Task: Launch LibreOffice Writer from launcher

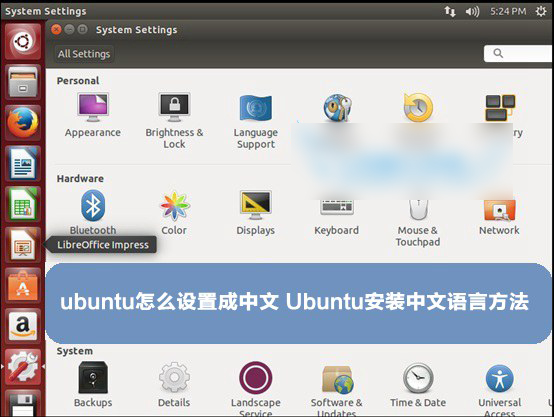Action: click(x=23, y=163)
